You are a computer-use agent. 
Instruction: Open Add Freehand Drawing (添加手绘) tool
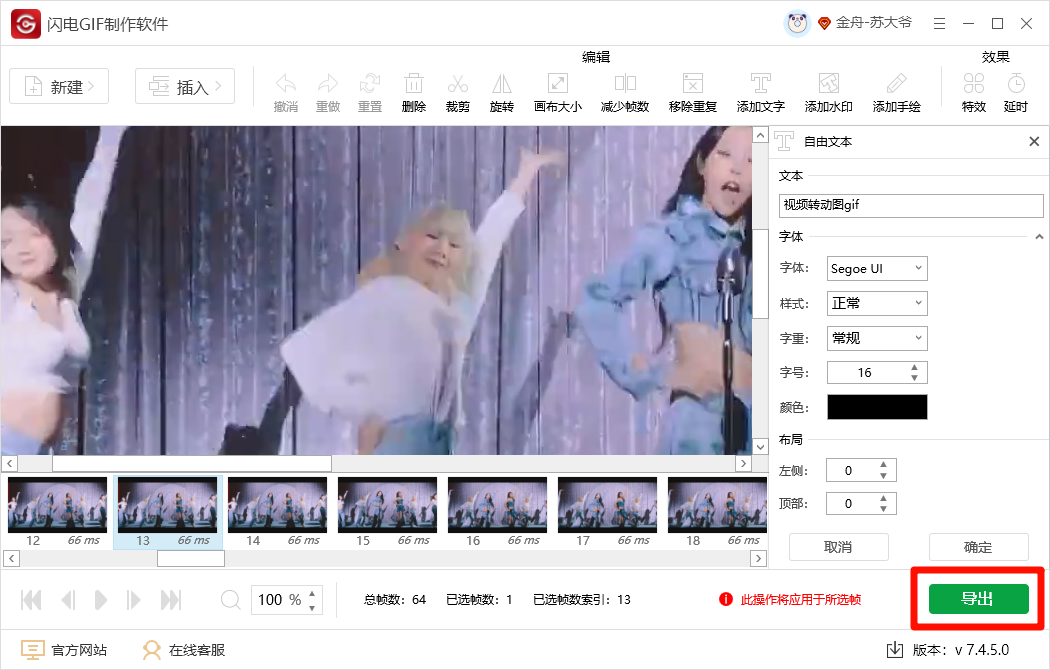pos(897,92)
